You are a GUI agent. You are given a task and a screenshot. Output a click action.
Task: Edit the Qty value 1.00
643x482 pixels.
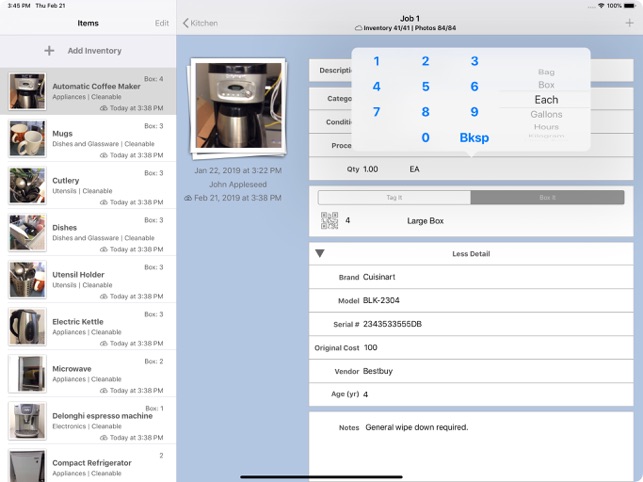coord(371,169)
